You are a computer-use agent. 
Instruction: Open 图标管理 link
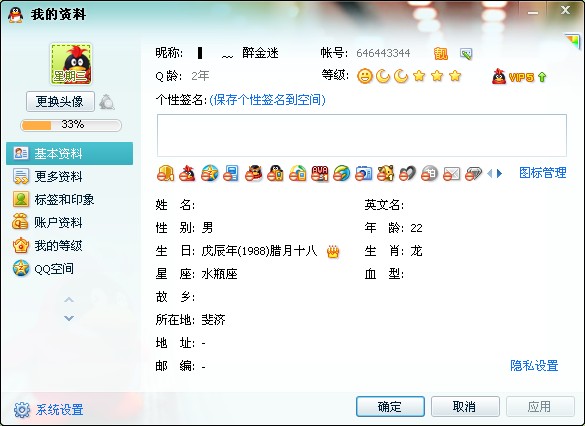[x=542, y=173]
